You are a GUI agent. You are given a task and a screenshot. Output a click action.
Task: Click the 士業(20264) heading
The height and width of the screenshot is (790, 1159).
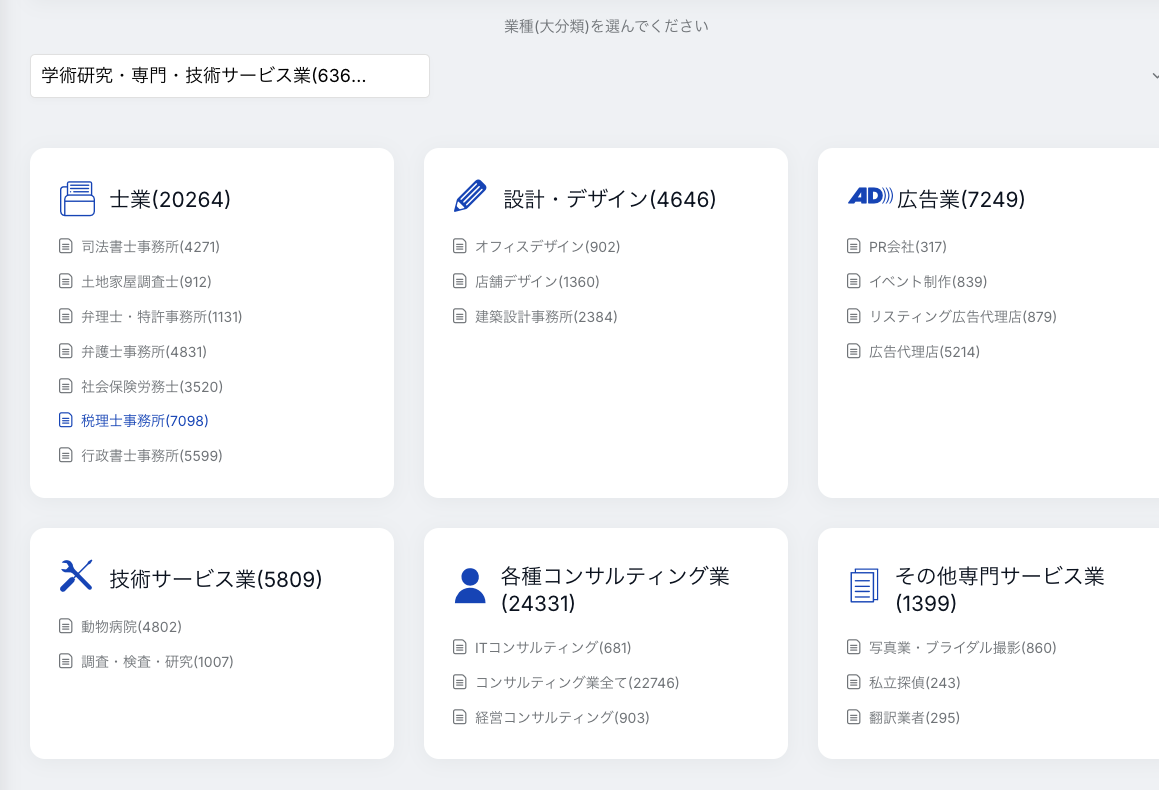pos(170,200)
